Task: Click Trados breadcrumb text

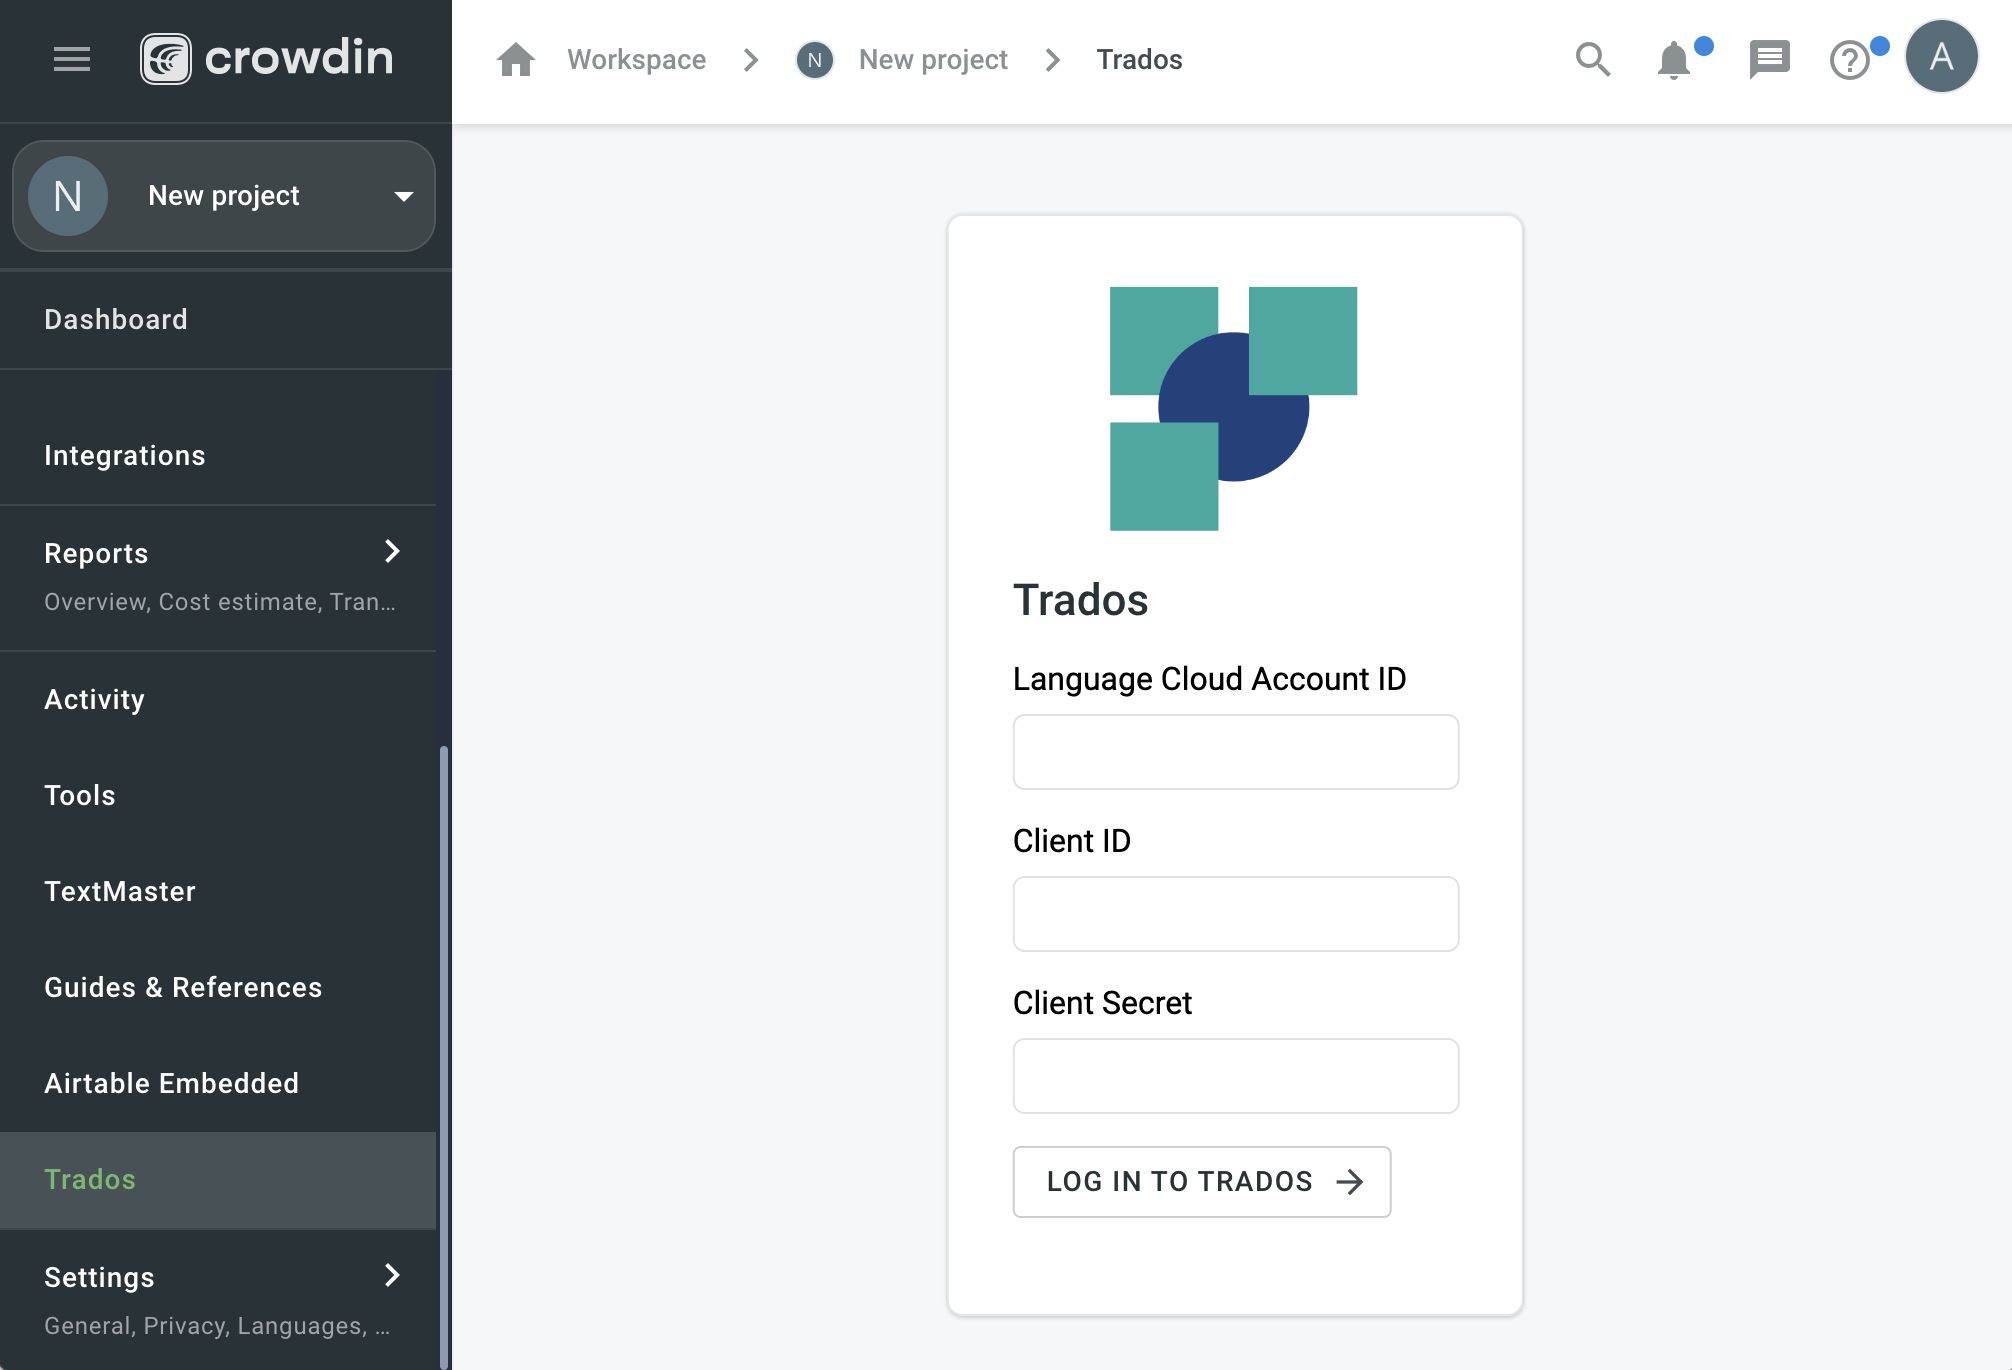Action: (1139, 60)
